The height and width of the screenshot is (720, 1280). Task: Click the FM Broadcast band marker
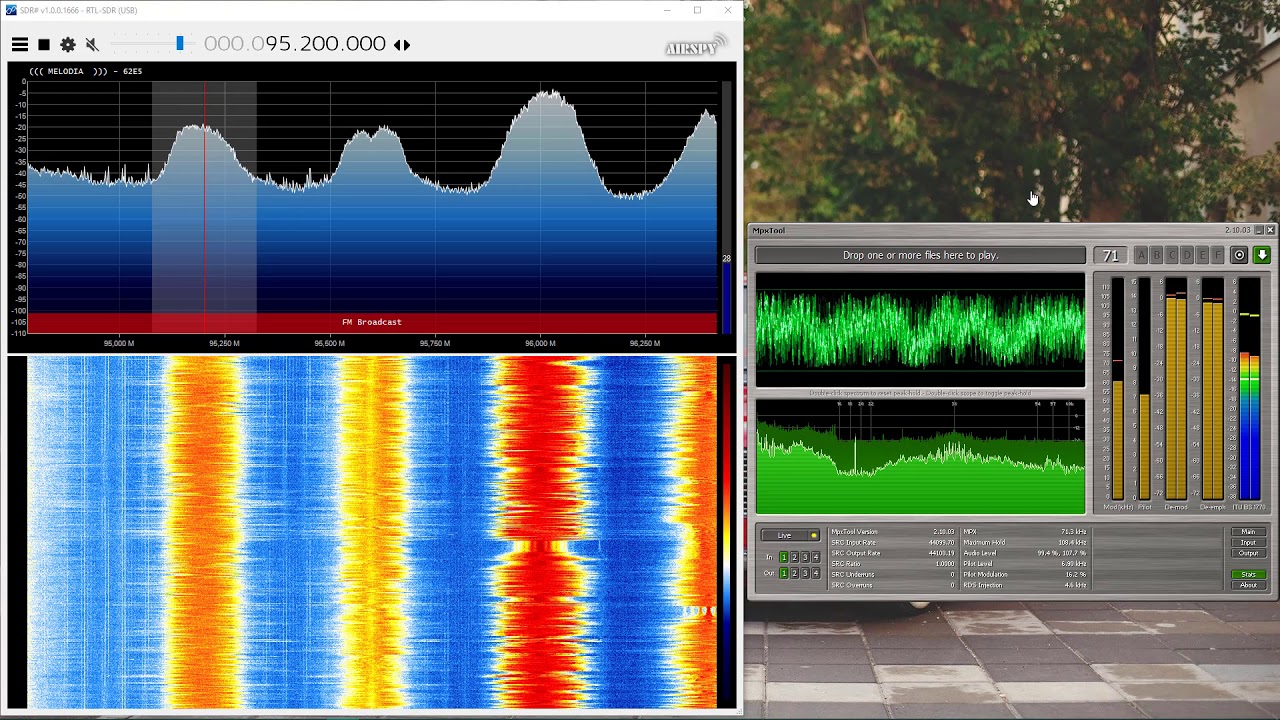(372, 322)
